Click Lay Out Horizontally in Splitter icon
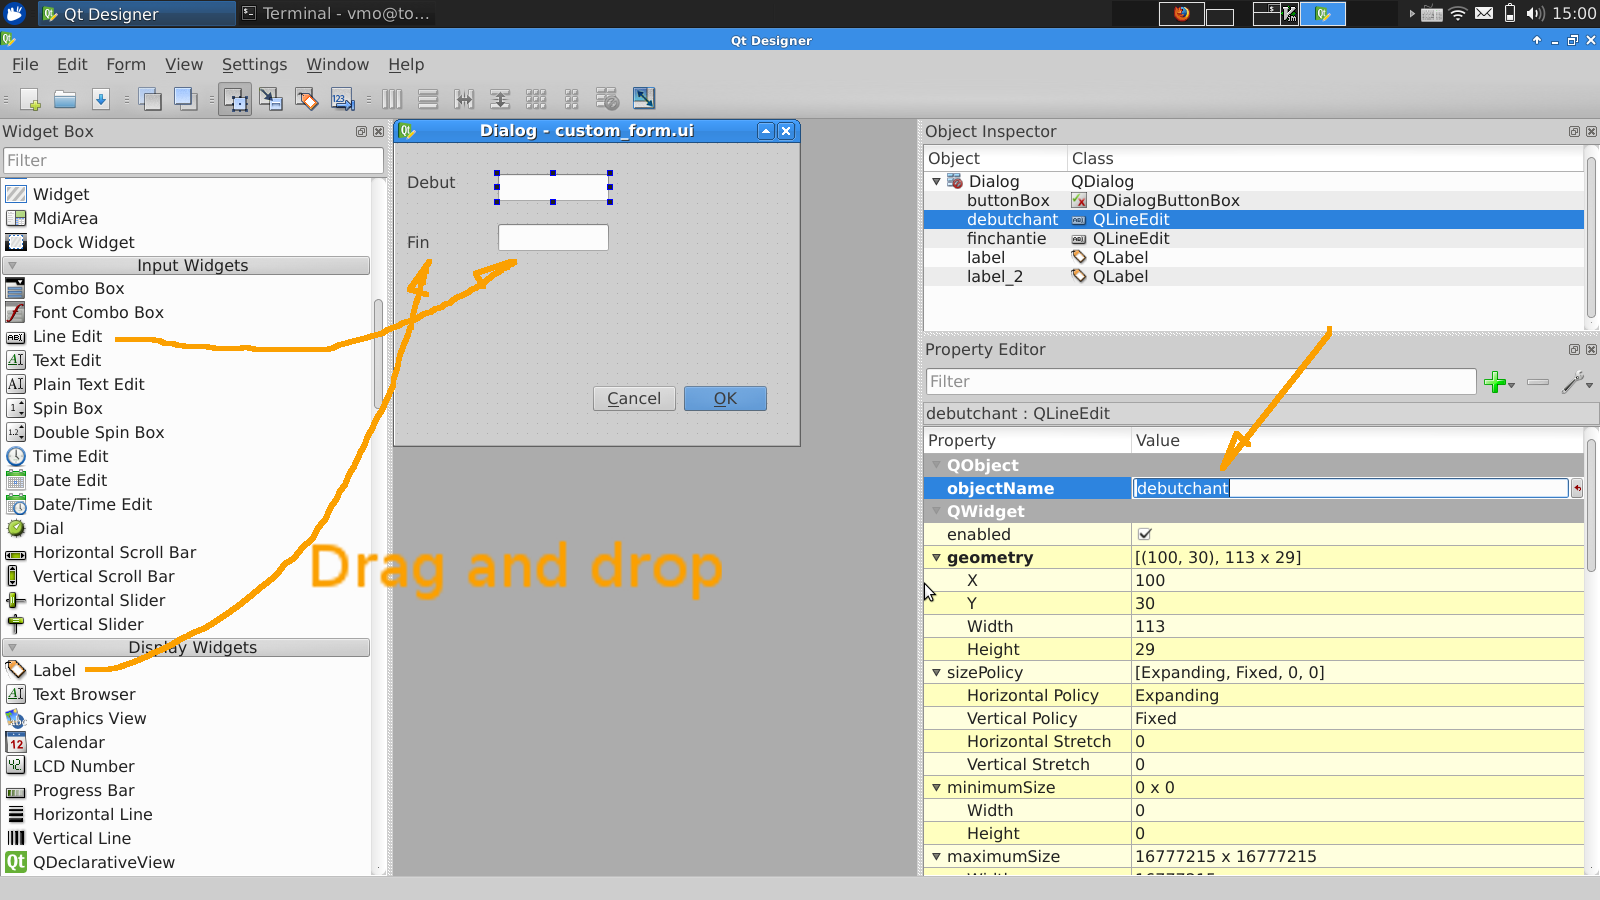Image resolution: width=1600 pixels, height=900 pixels. point(464,99)
